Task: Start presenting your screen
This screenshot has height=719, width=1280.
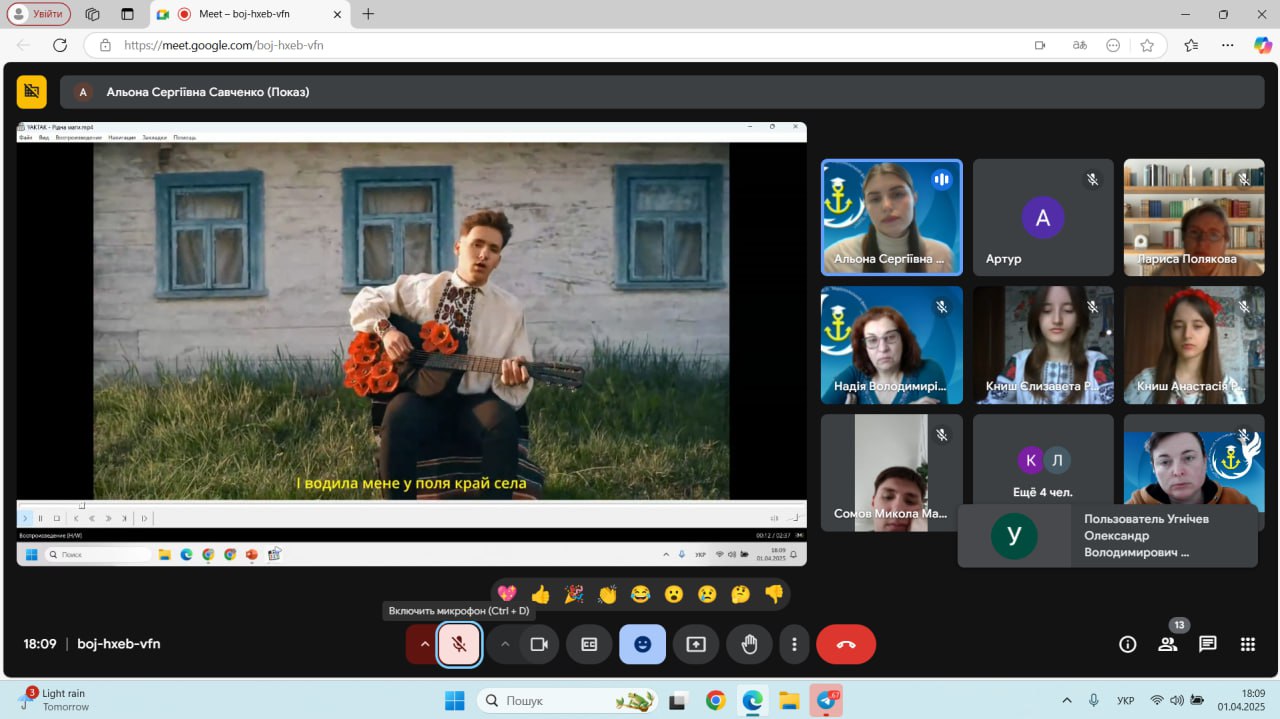Action: pyautogui.click(x=696, y=644)
